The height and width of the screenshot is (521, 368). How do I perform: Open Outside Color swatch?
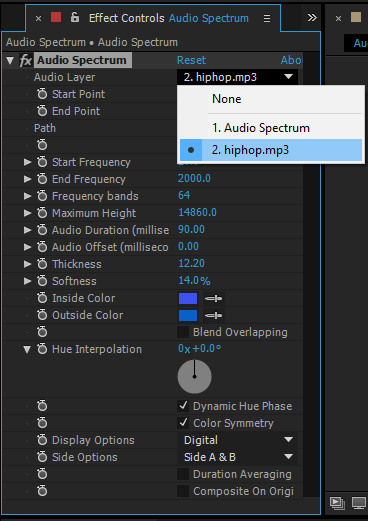pyautogui.click(x=188, y=315)
